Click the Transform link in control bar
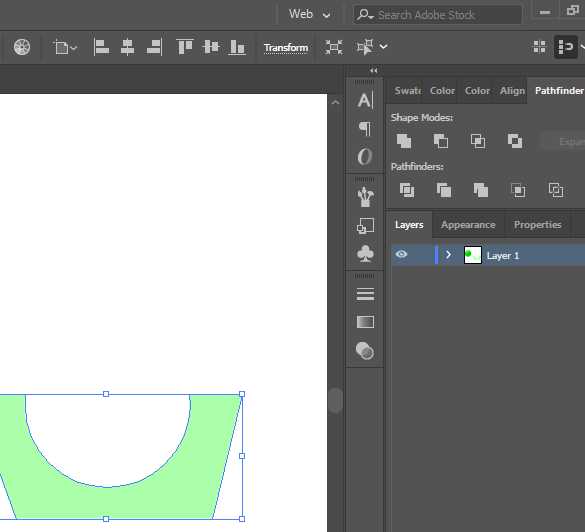585x532 pixels. [x=286, y=48]
